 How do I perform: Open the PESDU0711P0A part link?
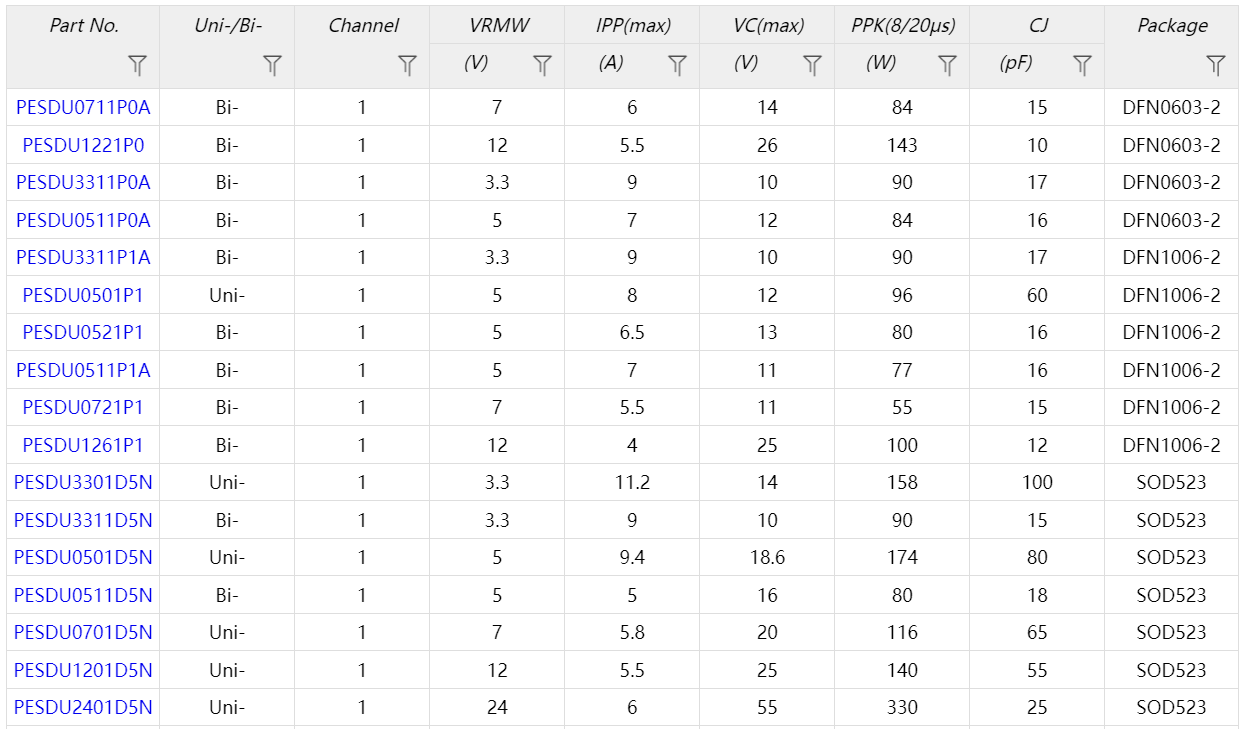pos(83,107)
